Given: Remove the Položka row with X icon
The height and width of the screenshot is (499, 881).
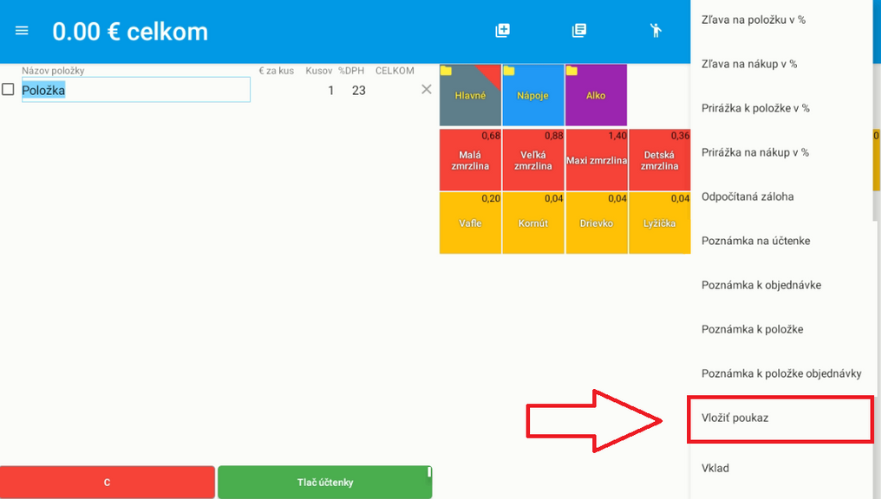Looking at the screenshot, I should click(x=427, y=90).
